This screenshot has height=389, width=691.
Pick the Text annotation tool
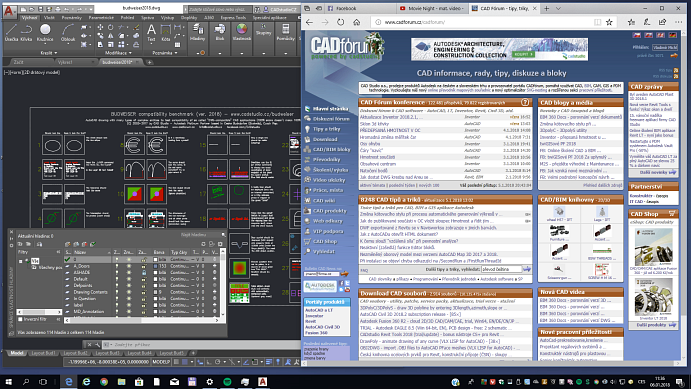click(151, 33)
